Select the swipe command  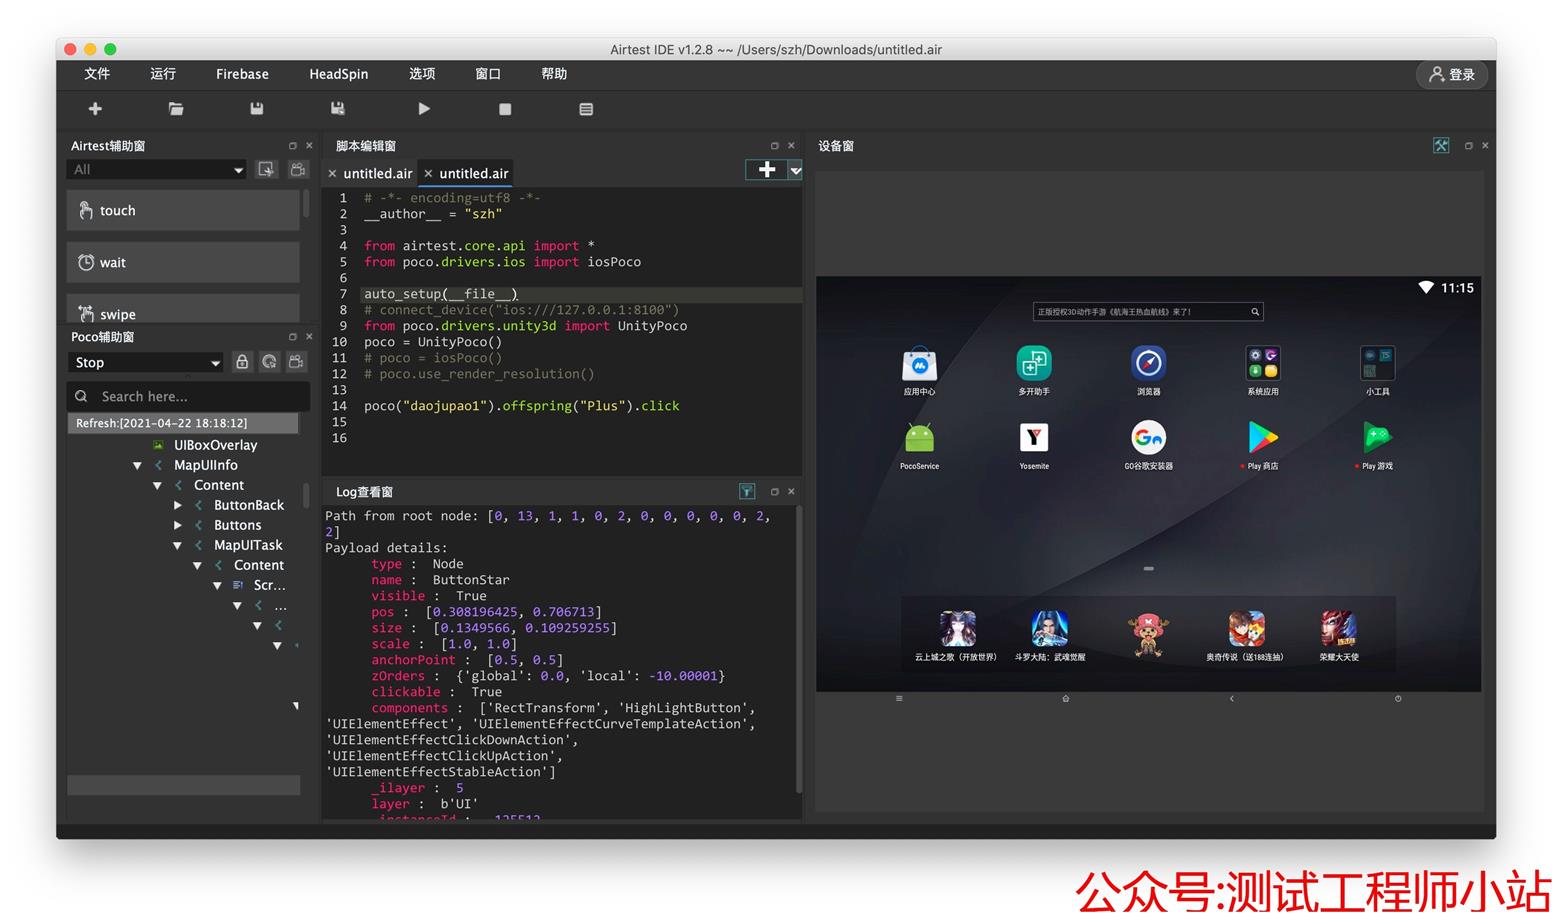183,309
